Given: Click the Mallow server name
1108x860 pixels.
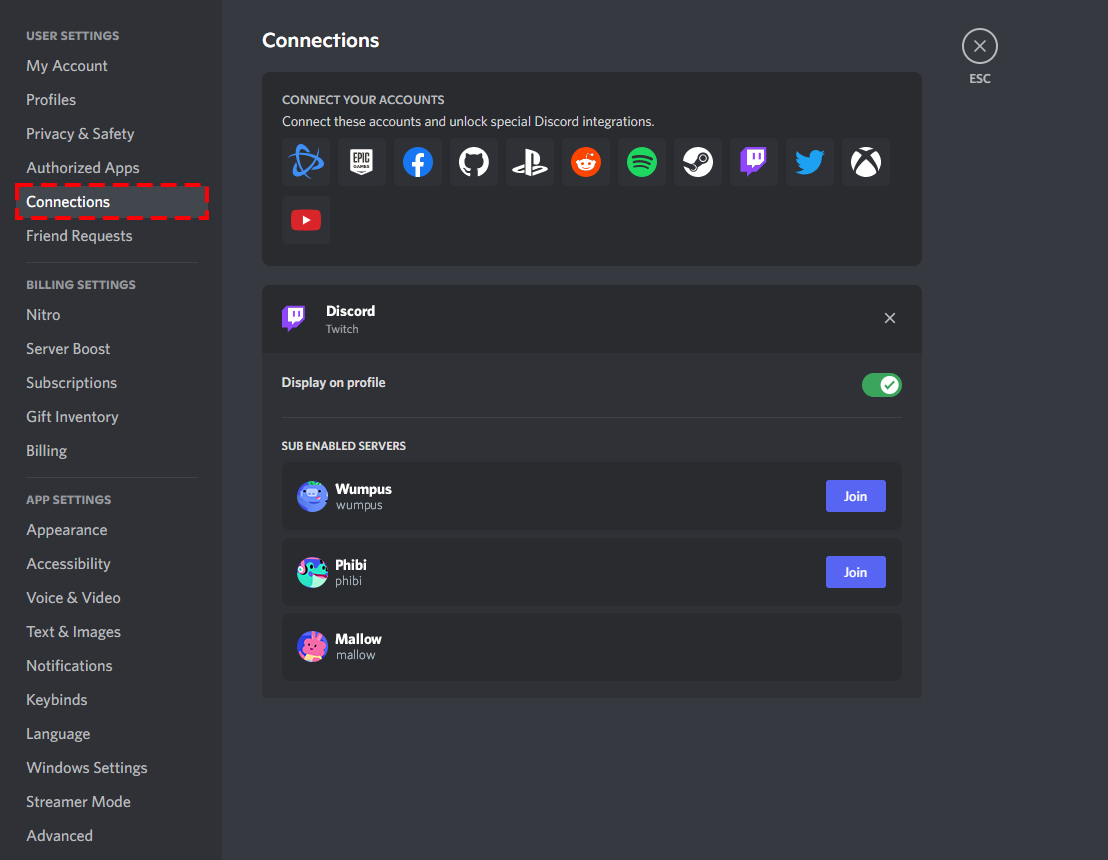Looking at the screenshot, I should click(358, 639).
